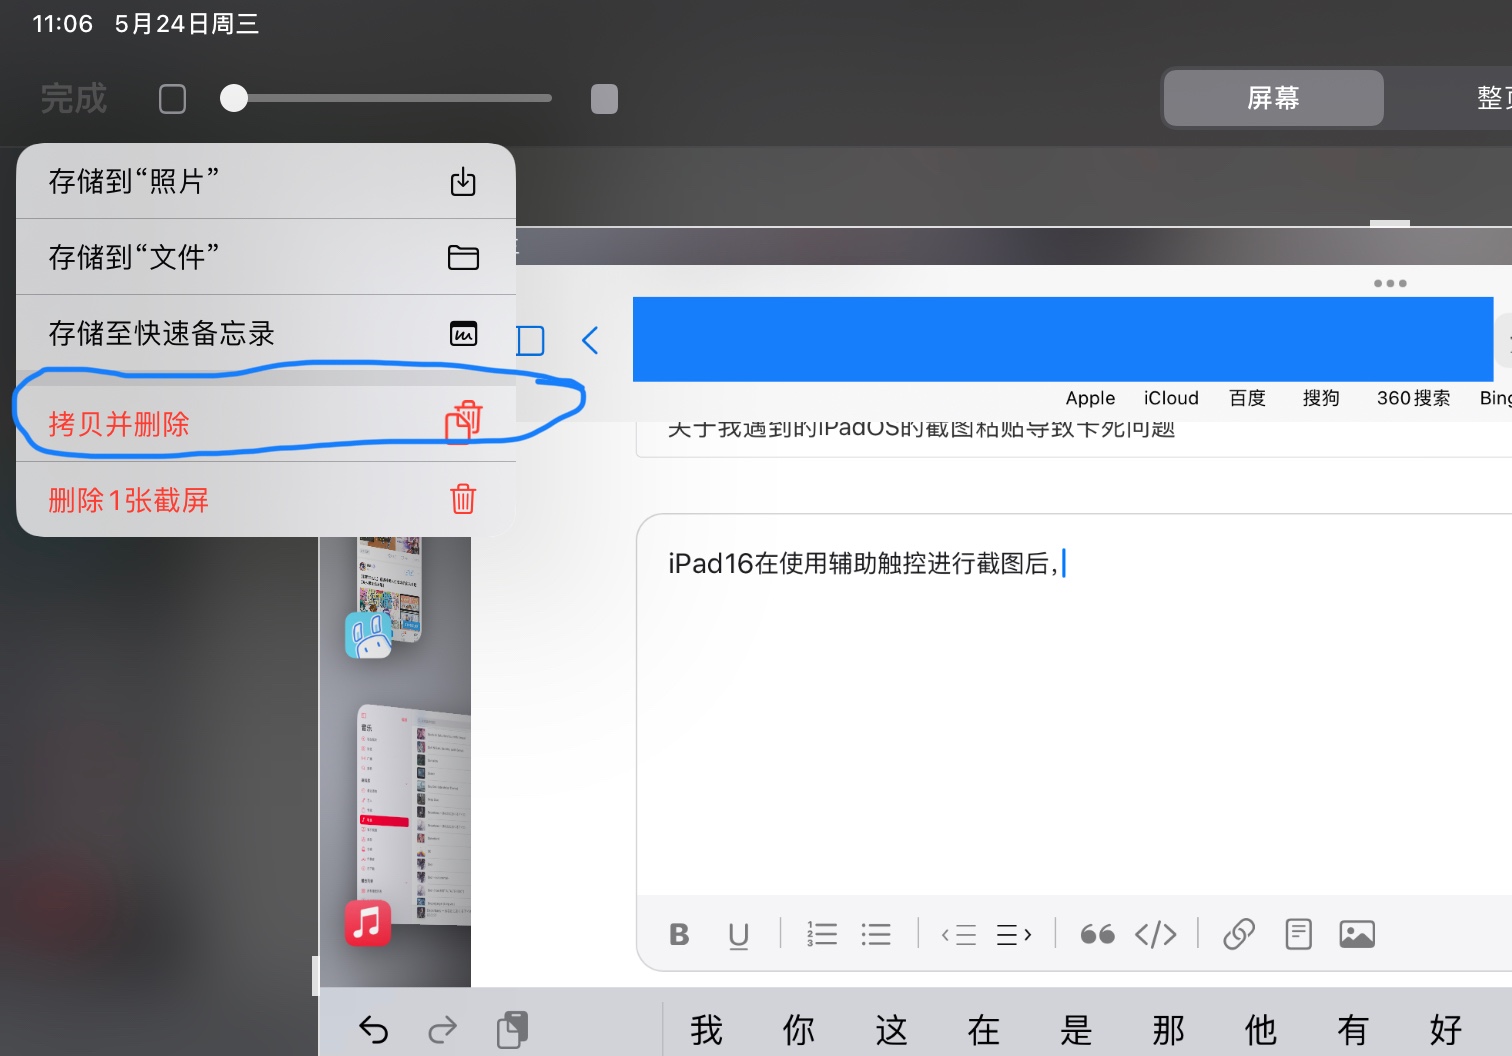Click the Bold formatting icon
Viewport: 1512px width, 1056px height.
coord(679,934)
